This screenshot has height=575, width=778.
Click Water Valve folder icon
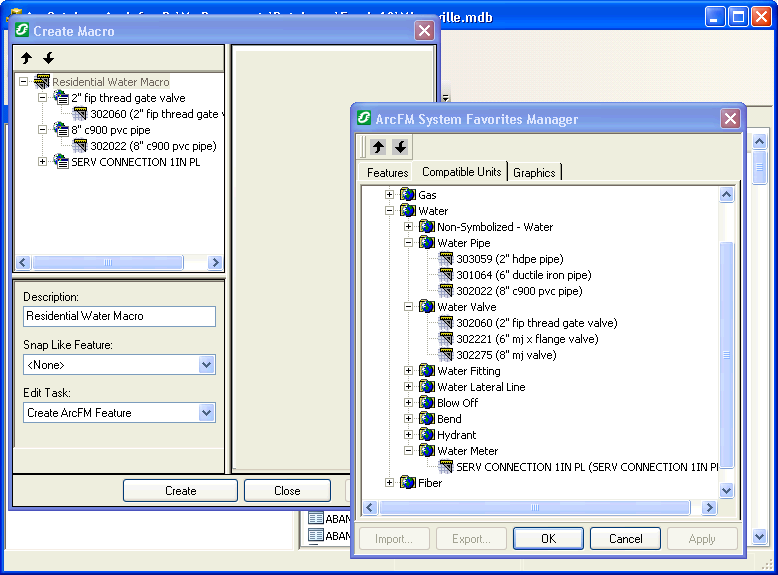[x=427, y=307]
